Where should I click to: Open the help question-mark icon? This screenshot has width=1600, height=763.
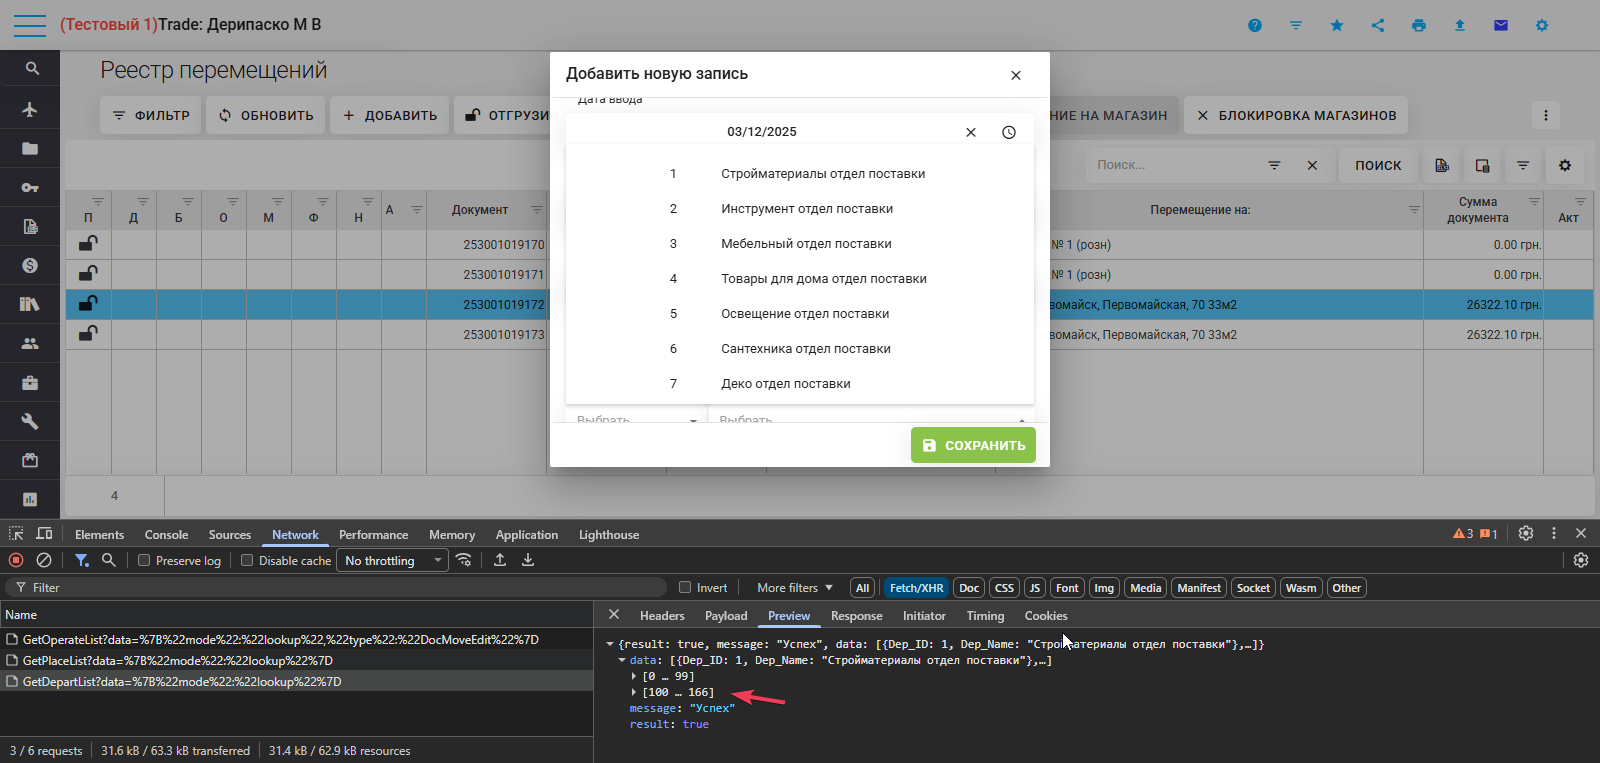click(x=1255, y=25)
